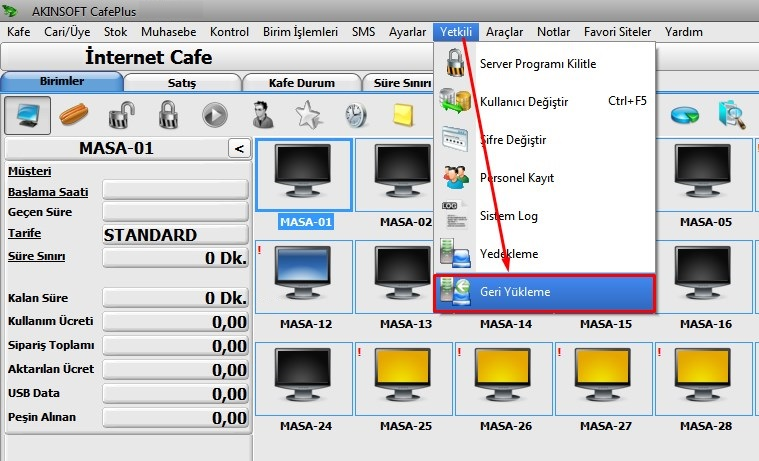Click the Başlama Saati link
The height and width of the screenshot is (461, 759).
point(48,192)
